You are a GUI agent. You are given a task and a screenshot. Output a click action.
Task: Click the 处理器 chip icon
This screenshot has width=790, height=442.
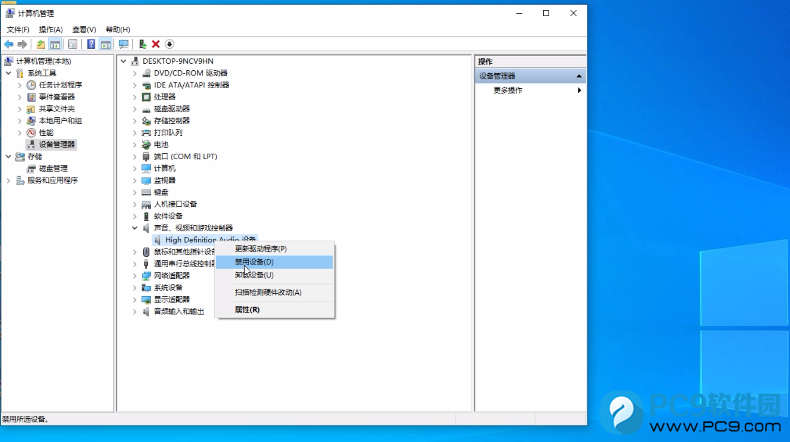point(146,97)
